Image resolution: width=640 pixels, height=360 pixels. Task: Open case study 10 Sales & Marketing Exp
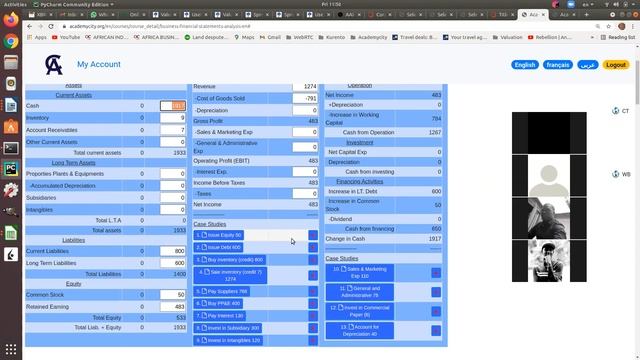coord(360,273)
